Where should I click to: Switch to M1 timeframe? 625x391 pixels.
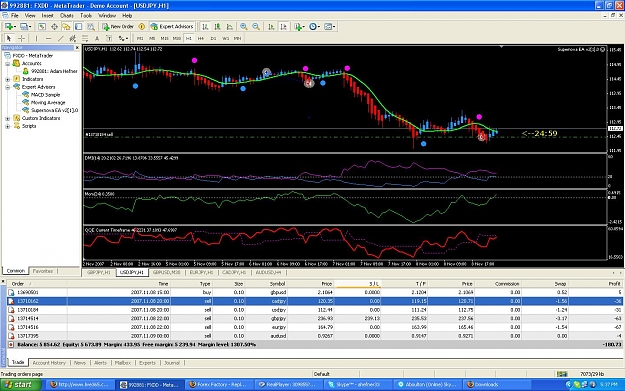click(x=140, y=38)
